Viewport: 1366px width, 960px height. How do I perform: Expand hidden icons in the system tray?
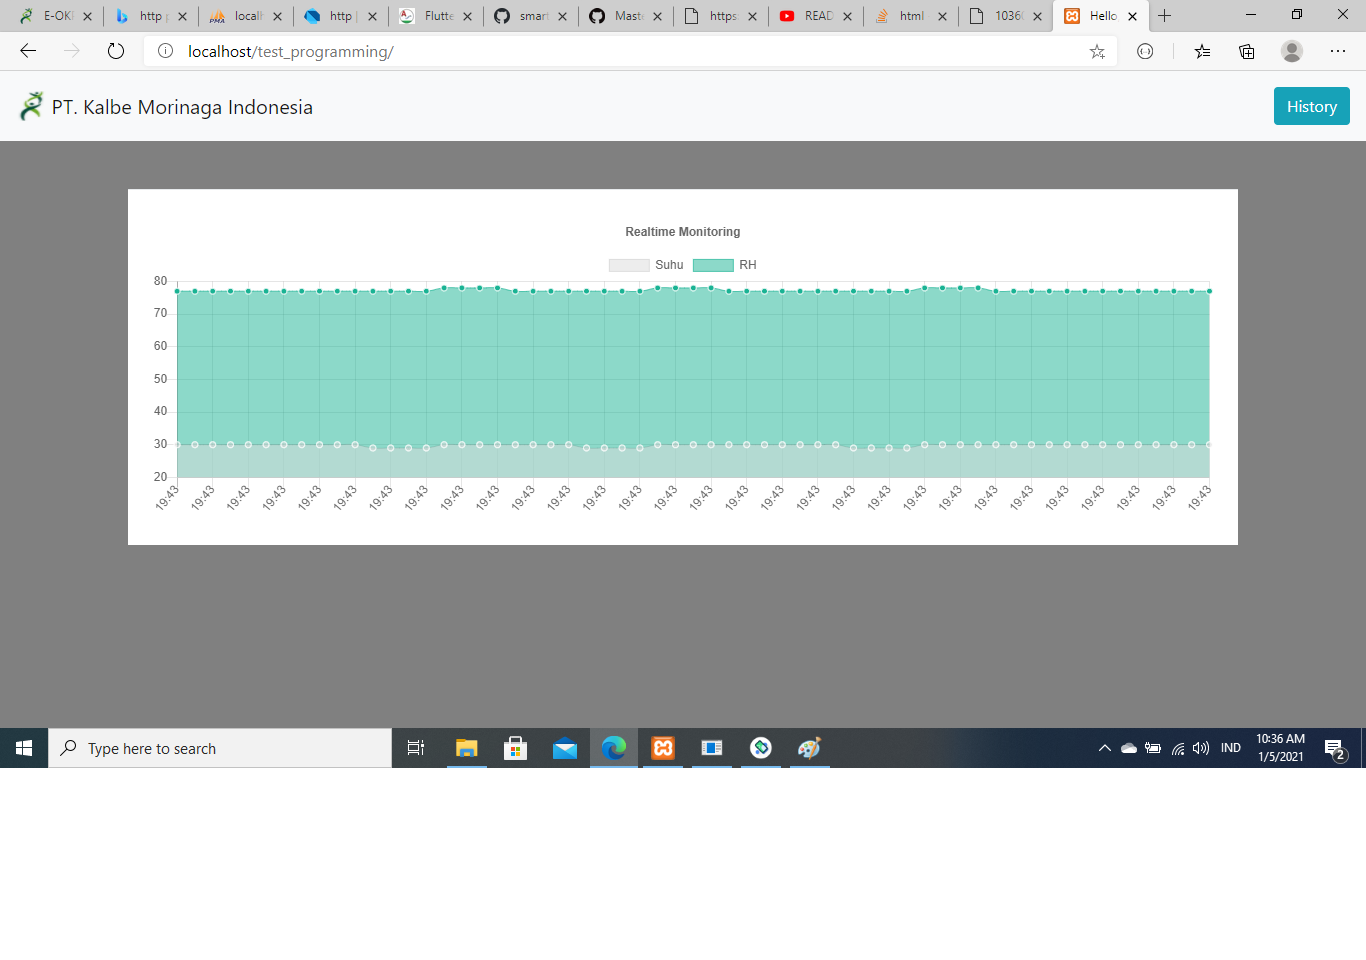tap(1104, 747)
